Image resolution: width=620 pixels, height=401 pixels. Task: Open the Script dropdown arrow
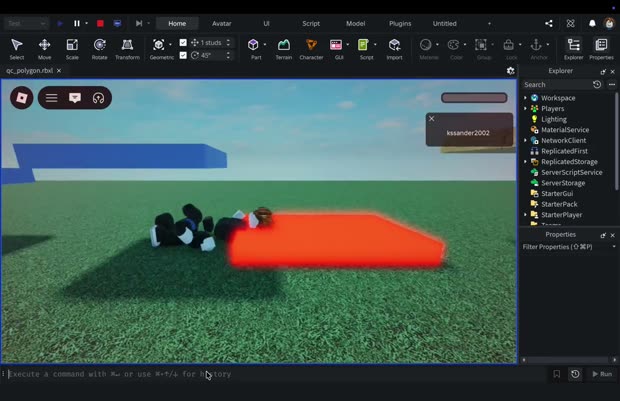[375, 45]
